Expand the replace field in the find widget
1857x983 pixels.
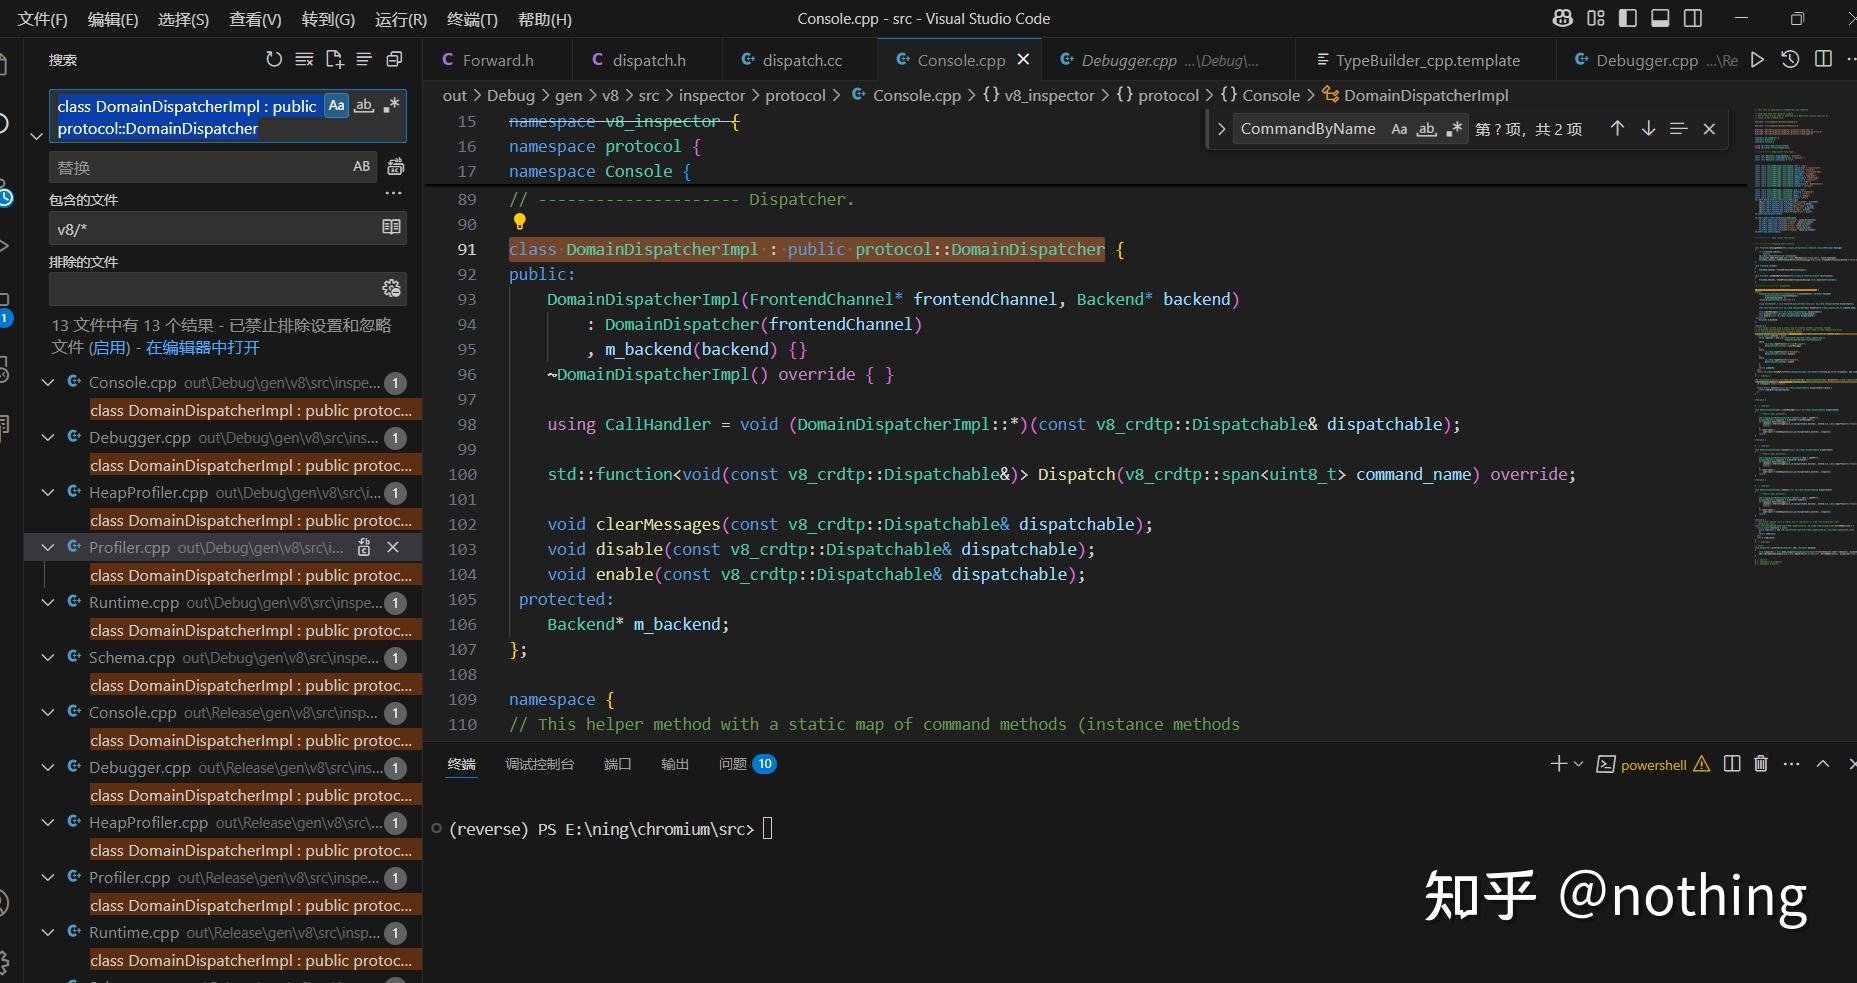pyautogui.click(x=1221, y=129)
